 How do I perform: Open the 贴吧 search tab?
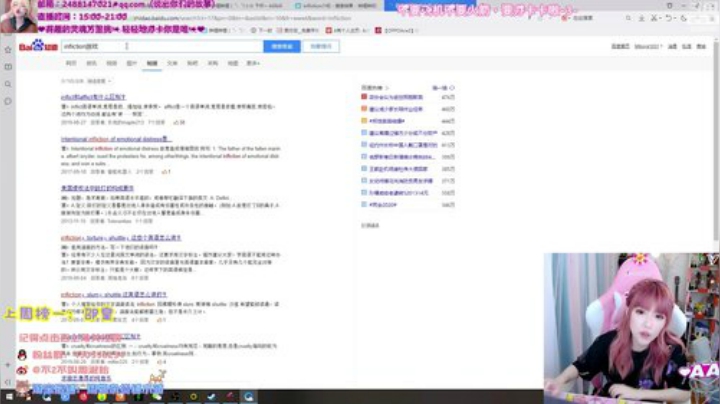[192, 63]
